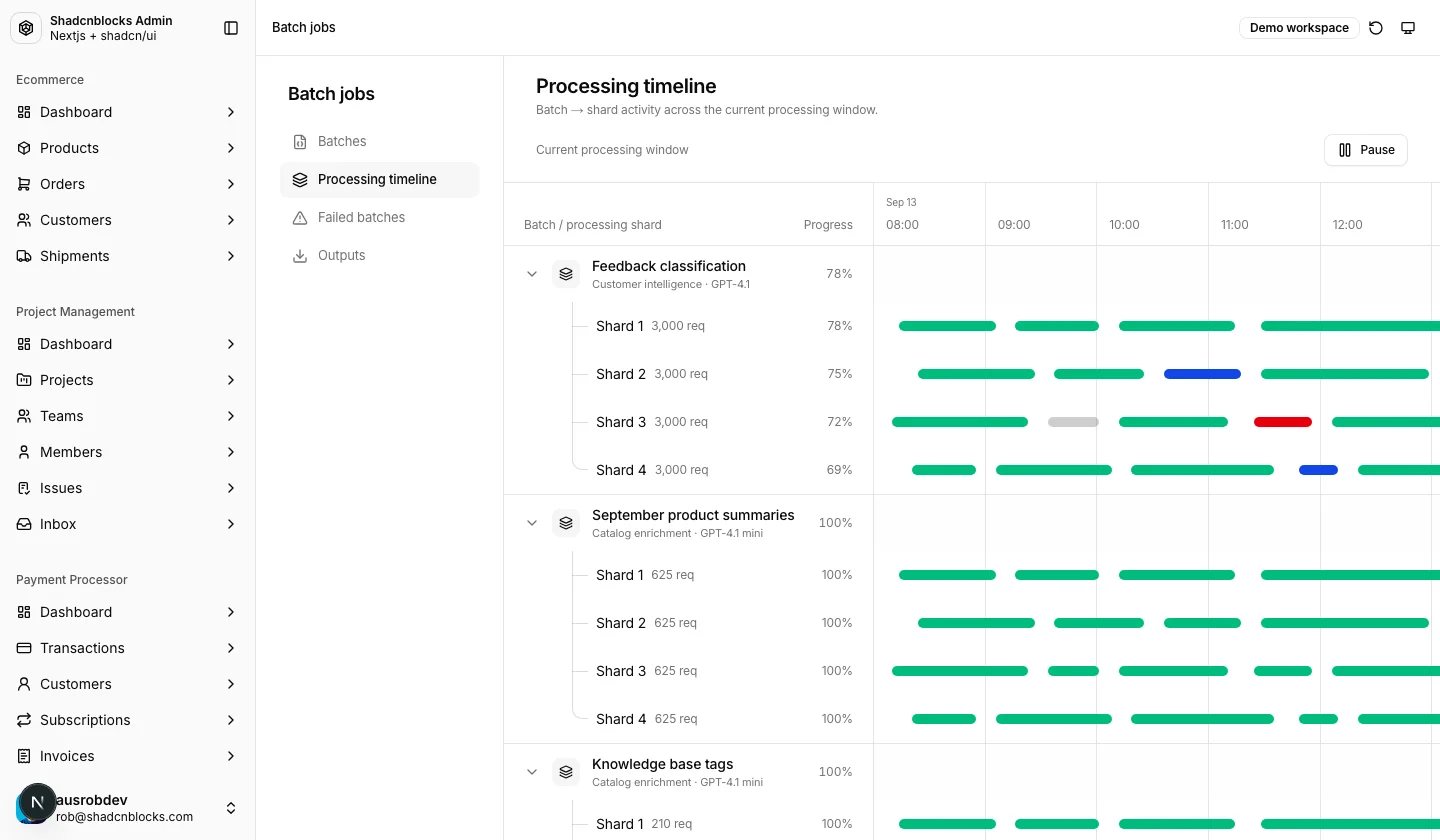Expand the Members sidebar chevron
The width and height of the screenshot is (1440, 840).
click(x=231, y=452)
